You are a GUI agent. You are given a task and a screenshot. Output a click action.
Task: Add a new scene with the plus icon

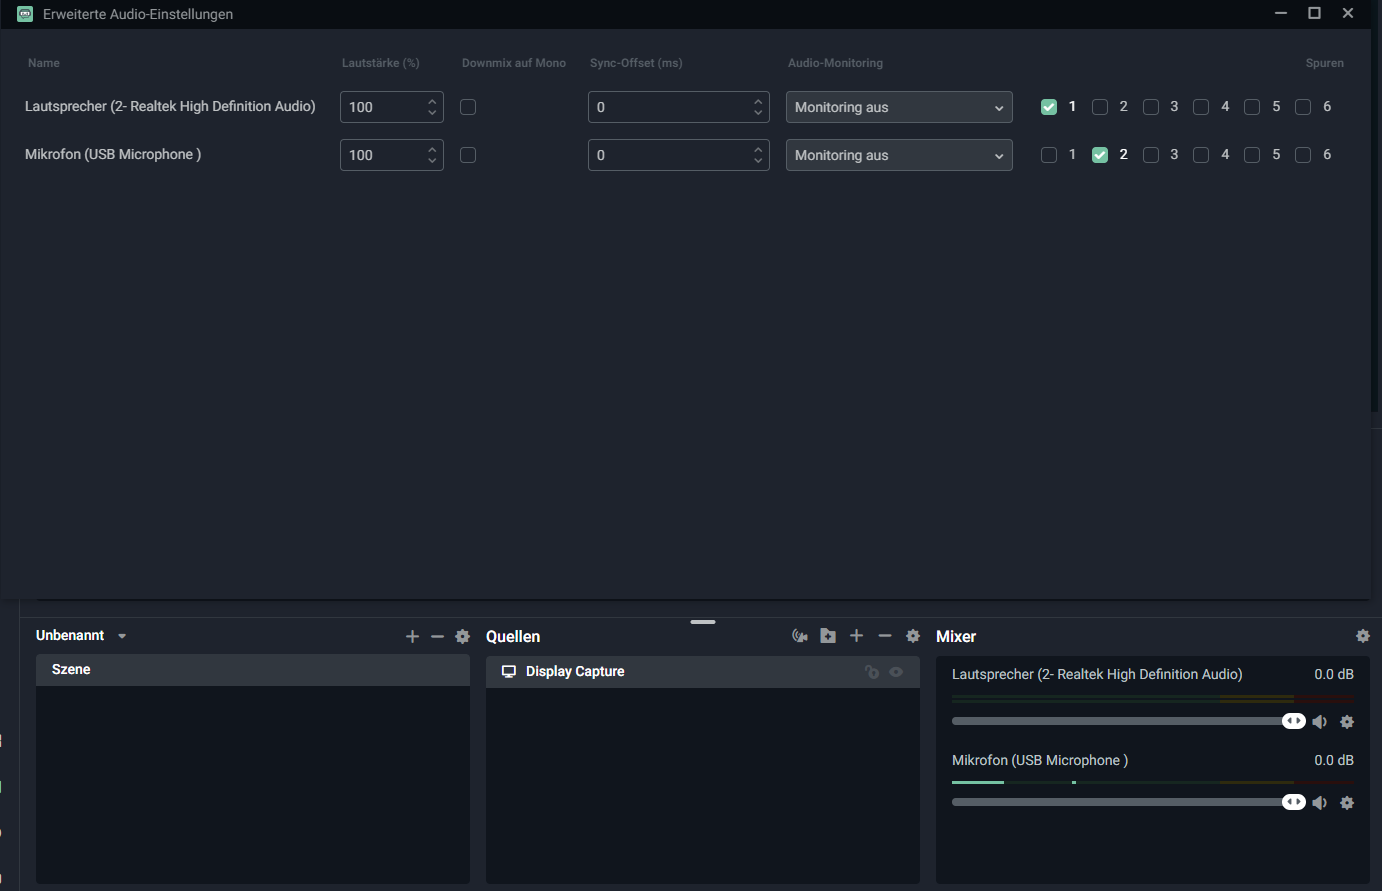pos(412,636)
